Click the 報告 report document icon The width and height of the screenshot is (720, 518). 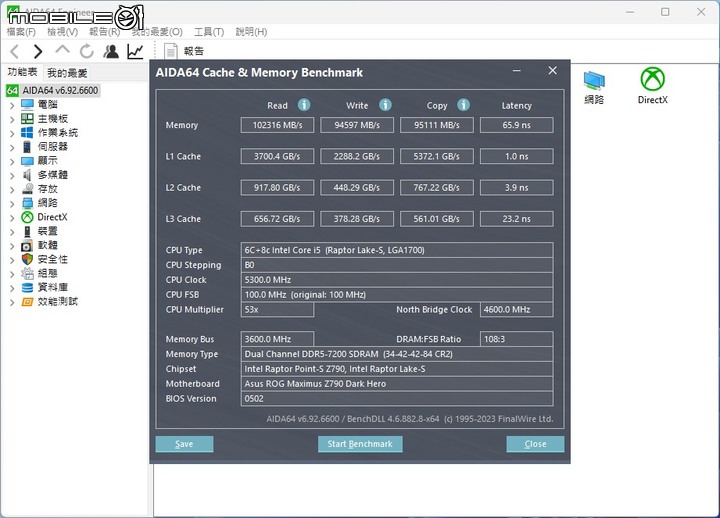pyautogui.click(x=171, y=51)
